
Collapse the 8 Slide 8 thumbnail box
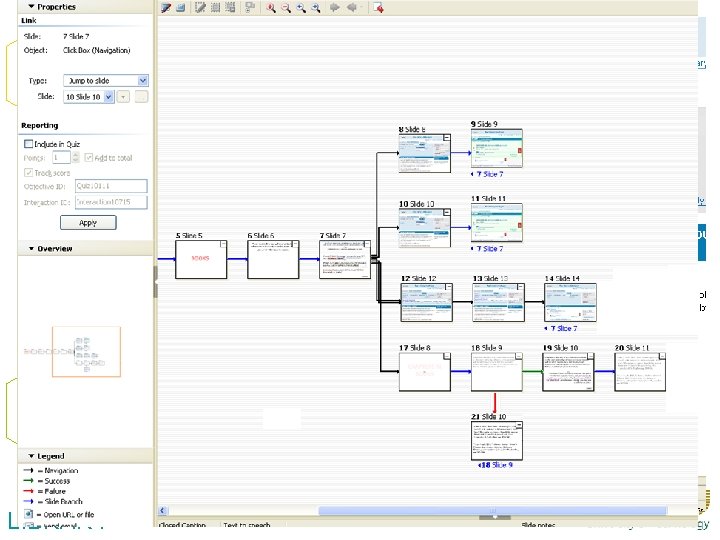[x=446, y=137]
